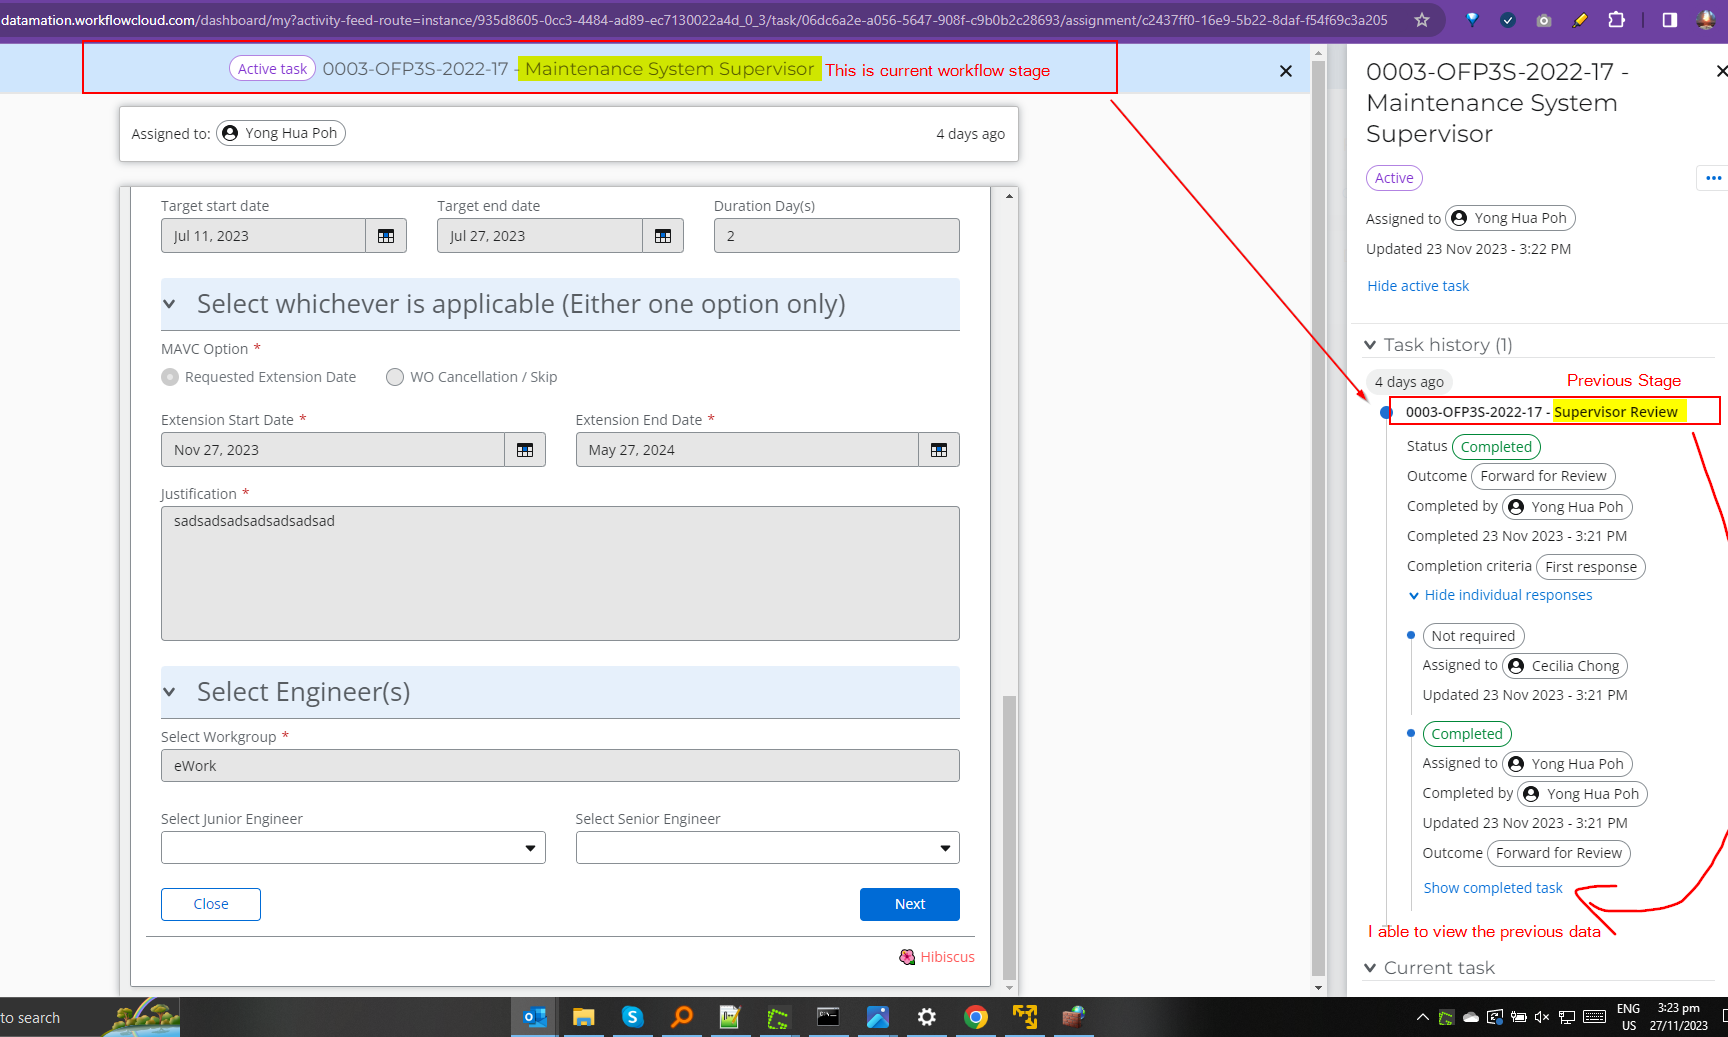The height and width of the screenshot is (1037, 1728).
Task: Collapse the Task history section
Action: [1370, 345]
